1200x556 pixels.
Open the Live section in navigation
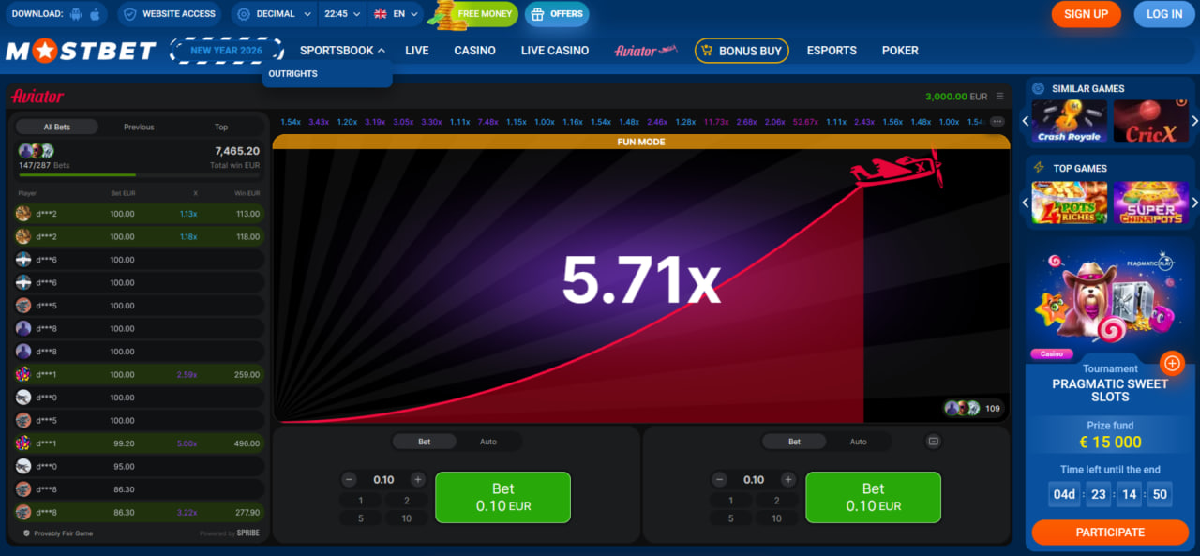tap(417, 50)
